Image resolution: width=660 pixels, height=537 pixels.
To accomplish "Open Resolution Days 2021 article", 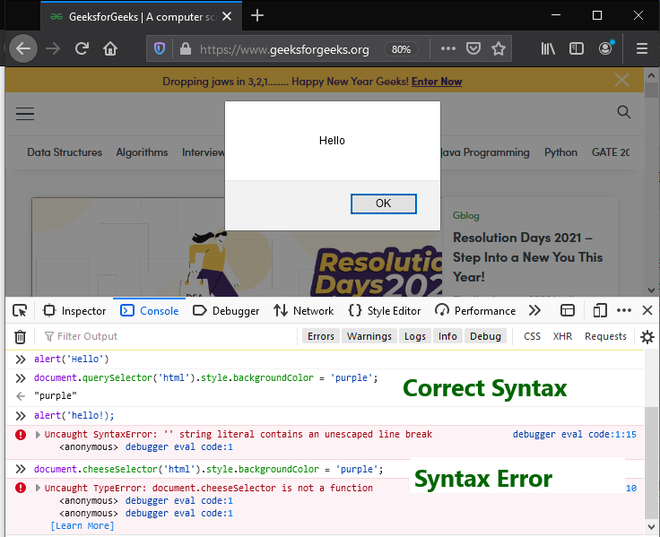I will [x=527, y=257].
